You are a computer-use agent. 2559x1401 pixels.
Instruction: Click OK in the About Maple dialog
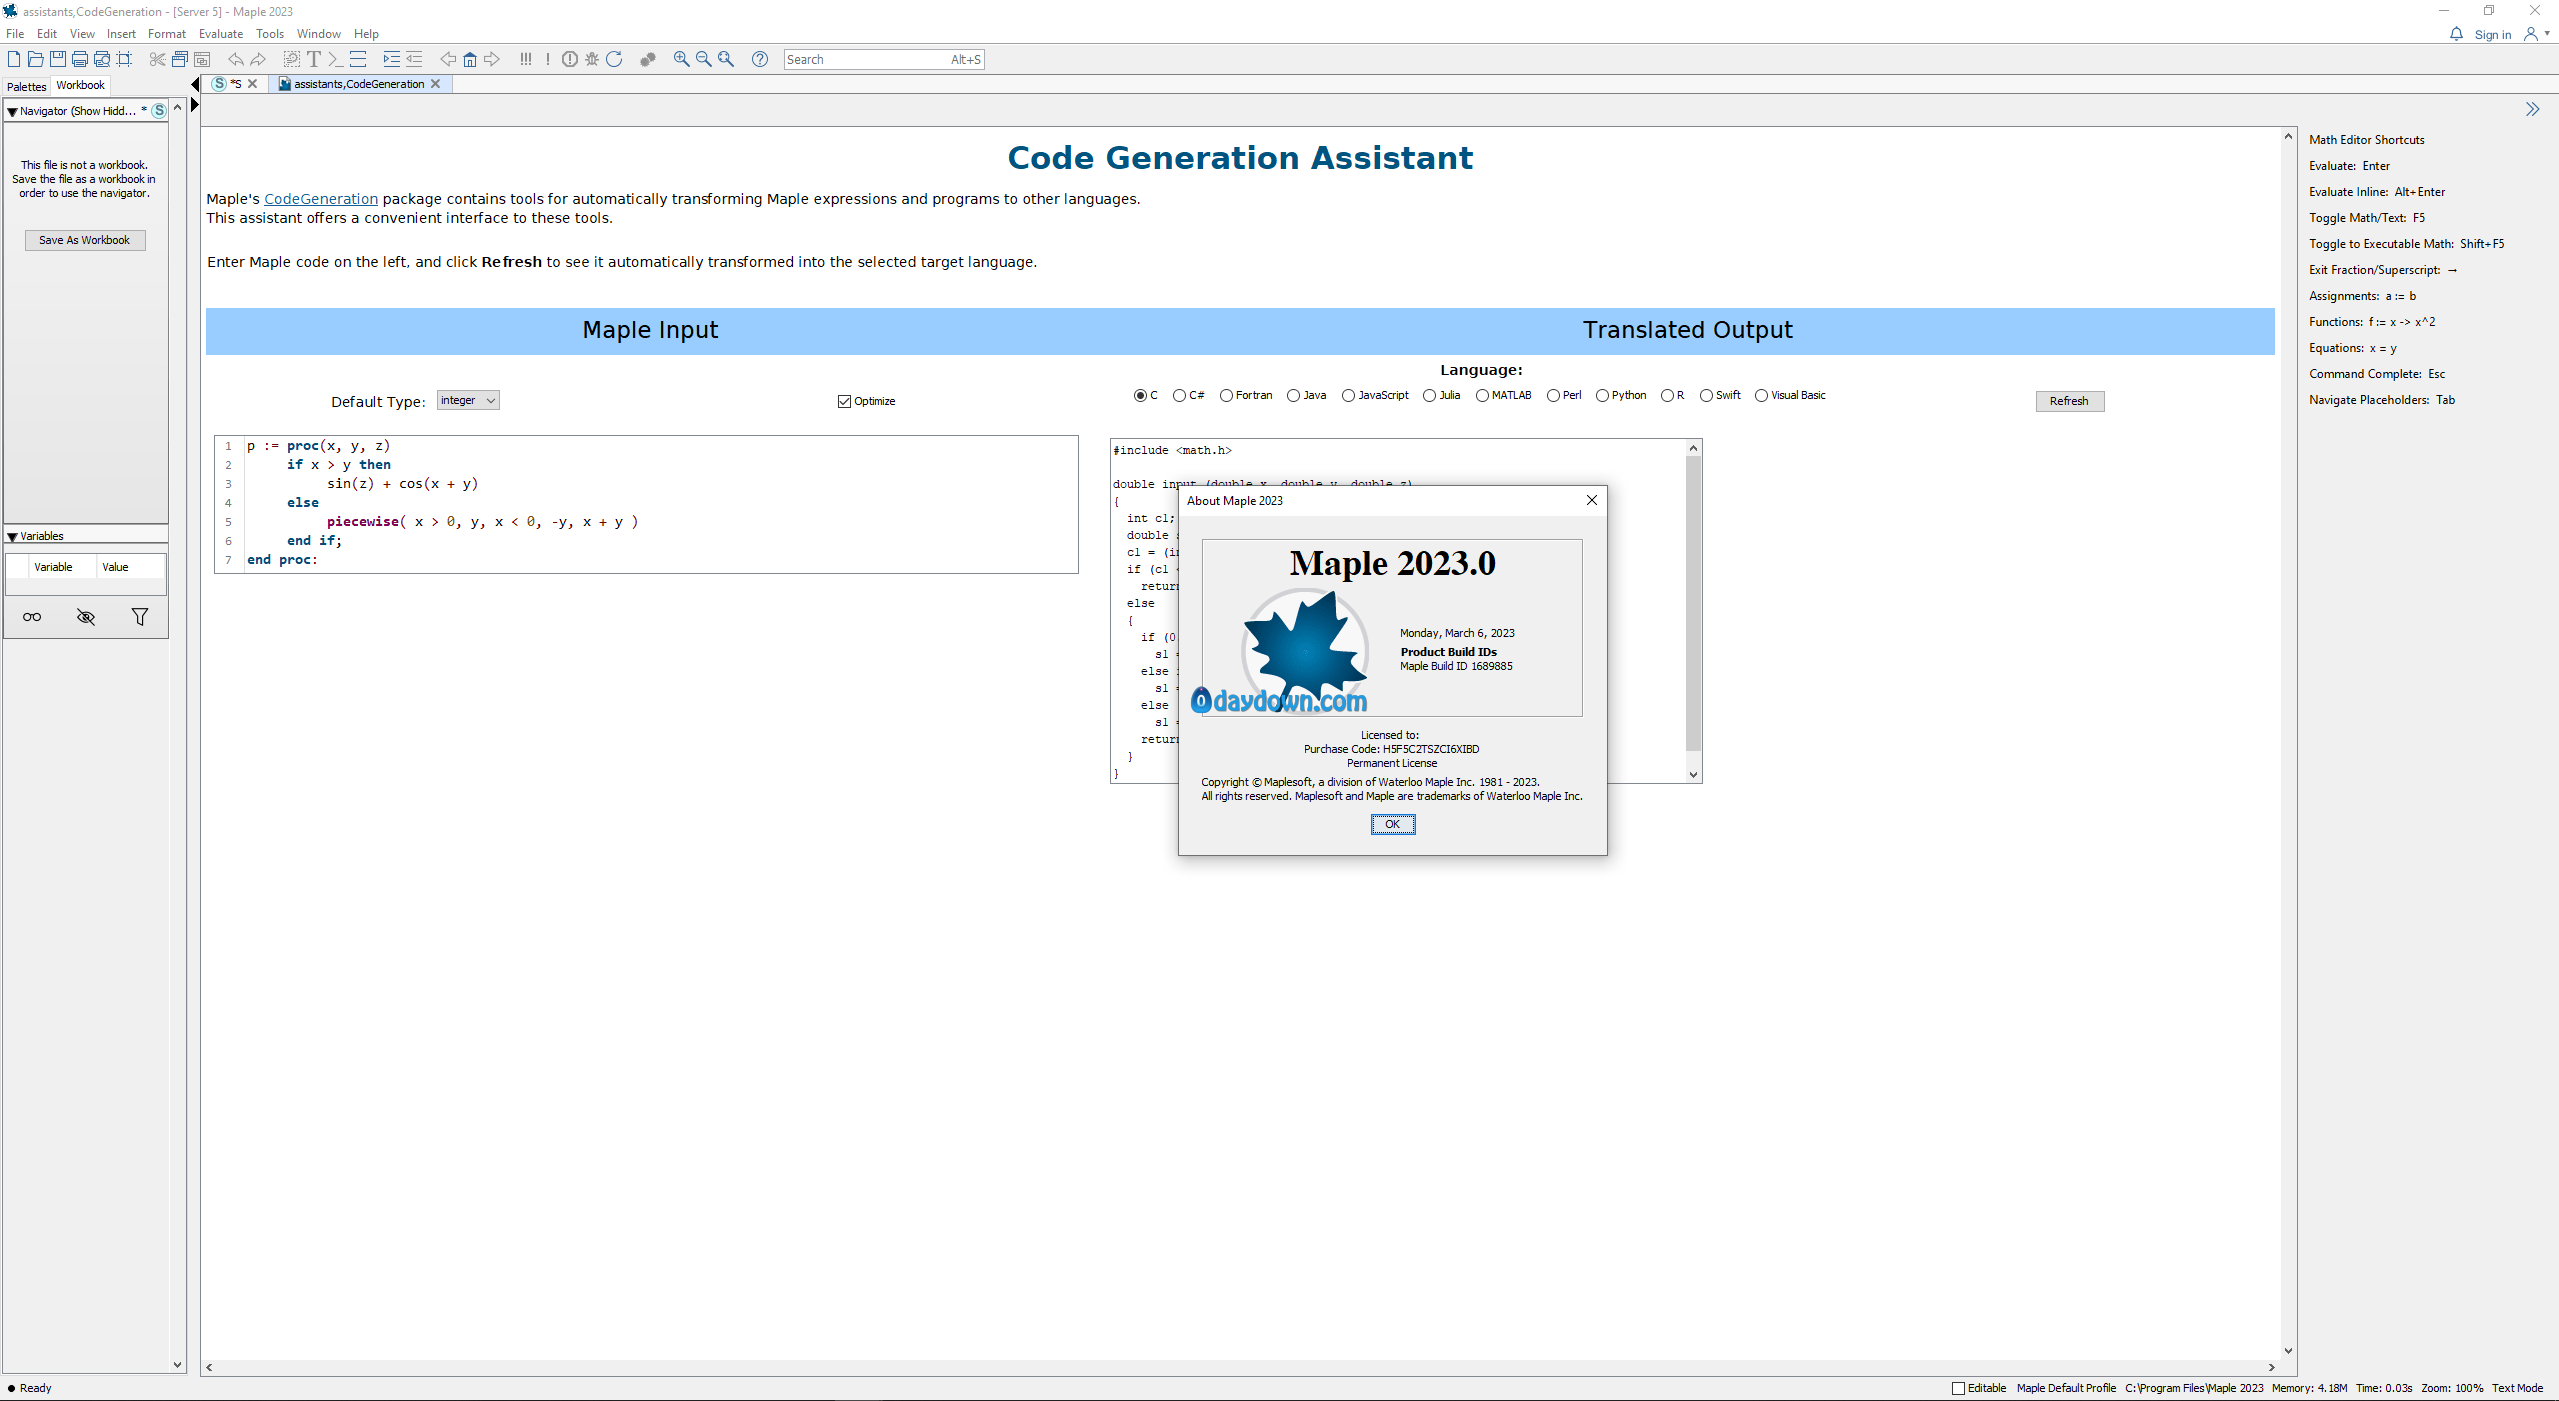pyautogui.click(x=1392, y=824)
